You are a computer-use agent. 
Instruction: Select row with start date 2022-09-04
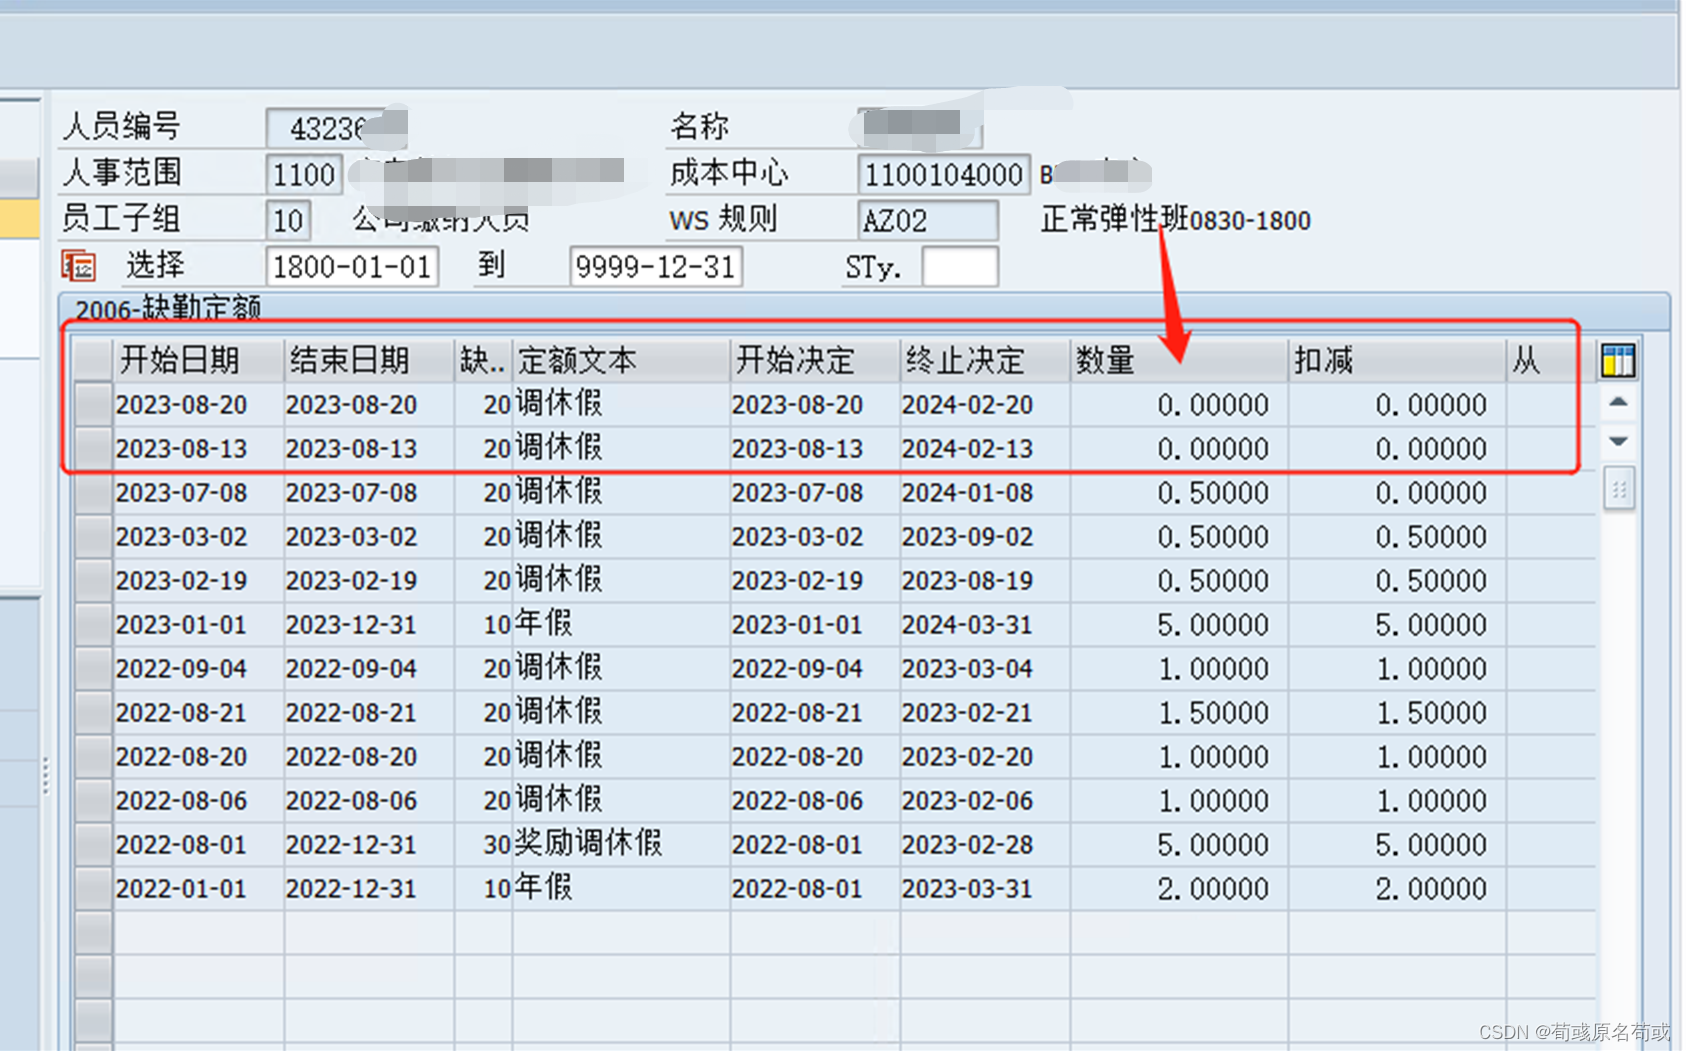(93, 669)
